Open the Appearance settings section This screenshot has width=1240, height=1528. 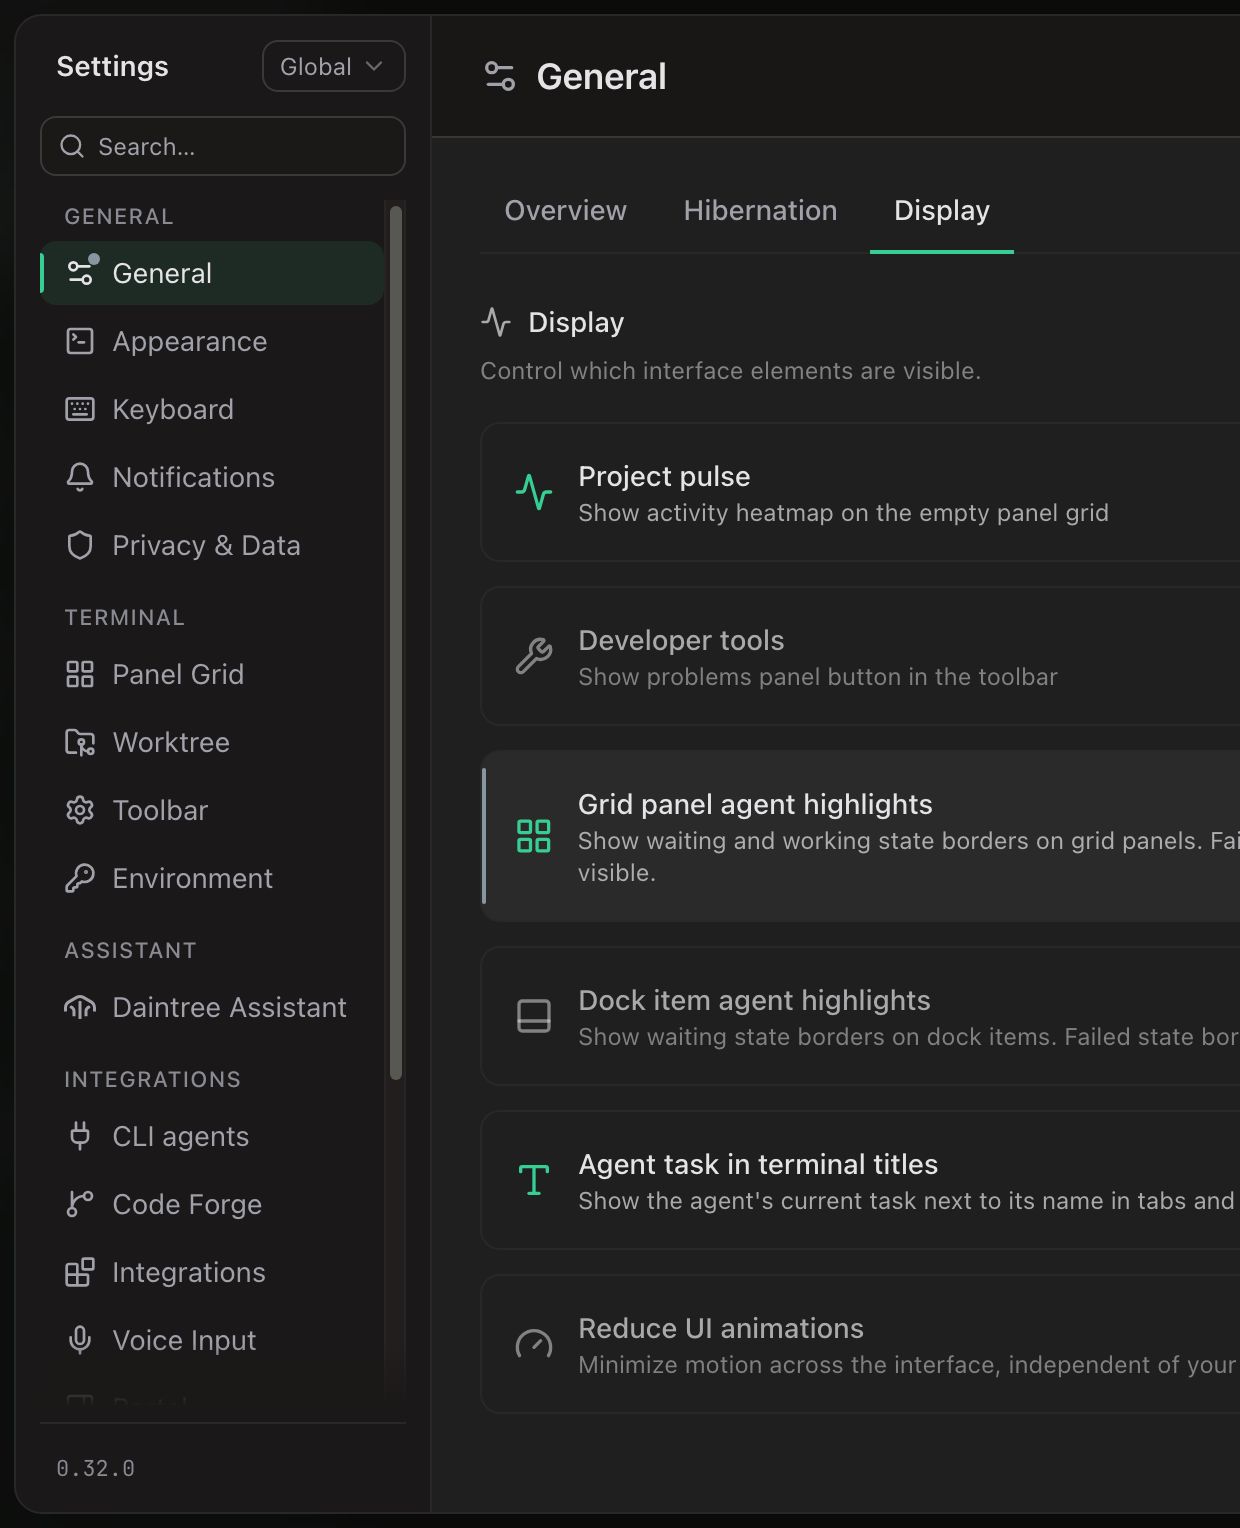coord(212,341)
